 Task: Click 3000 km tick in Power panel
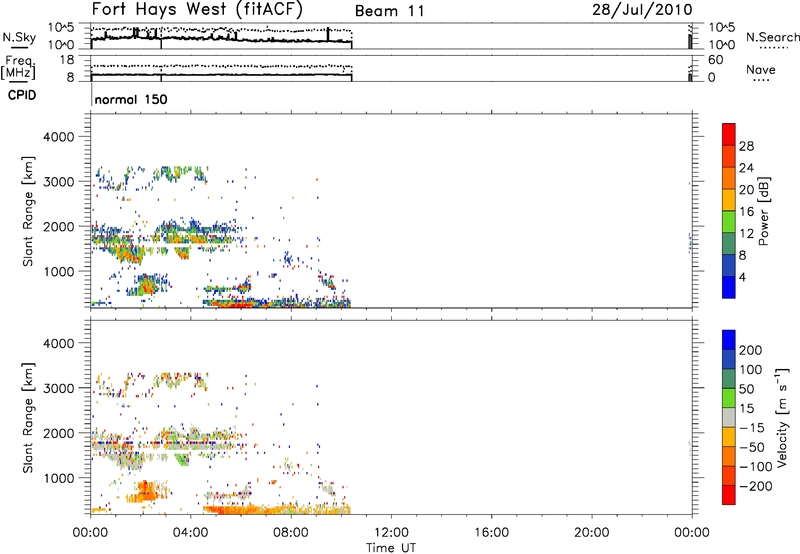pyautogui.click(x=59, y=182)
